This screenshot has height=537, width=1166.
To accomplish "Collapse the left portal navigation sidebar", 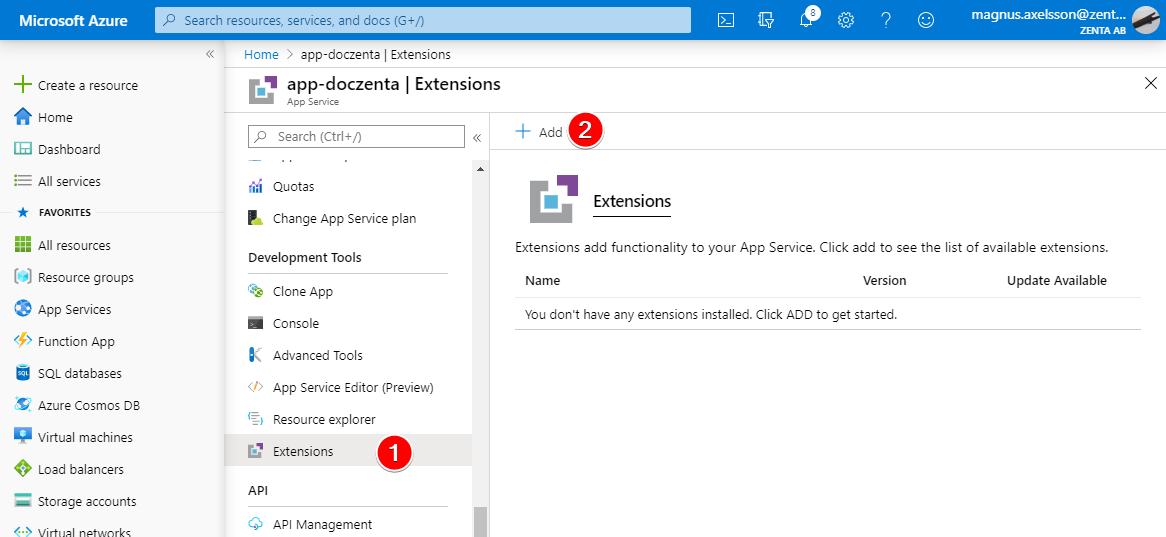I will click(210, 54).
